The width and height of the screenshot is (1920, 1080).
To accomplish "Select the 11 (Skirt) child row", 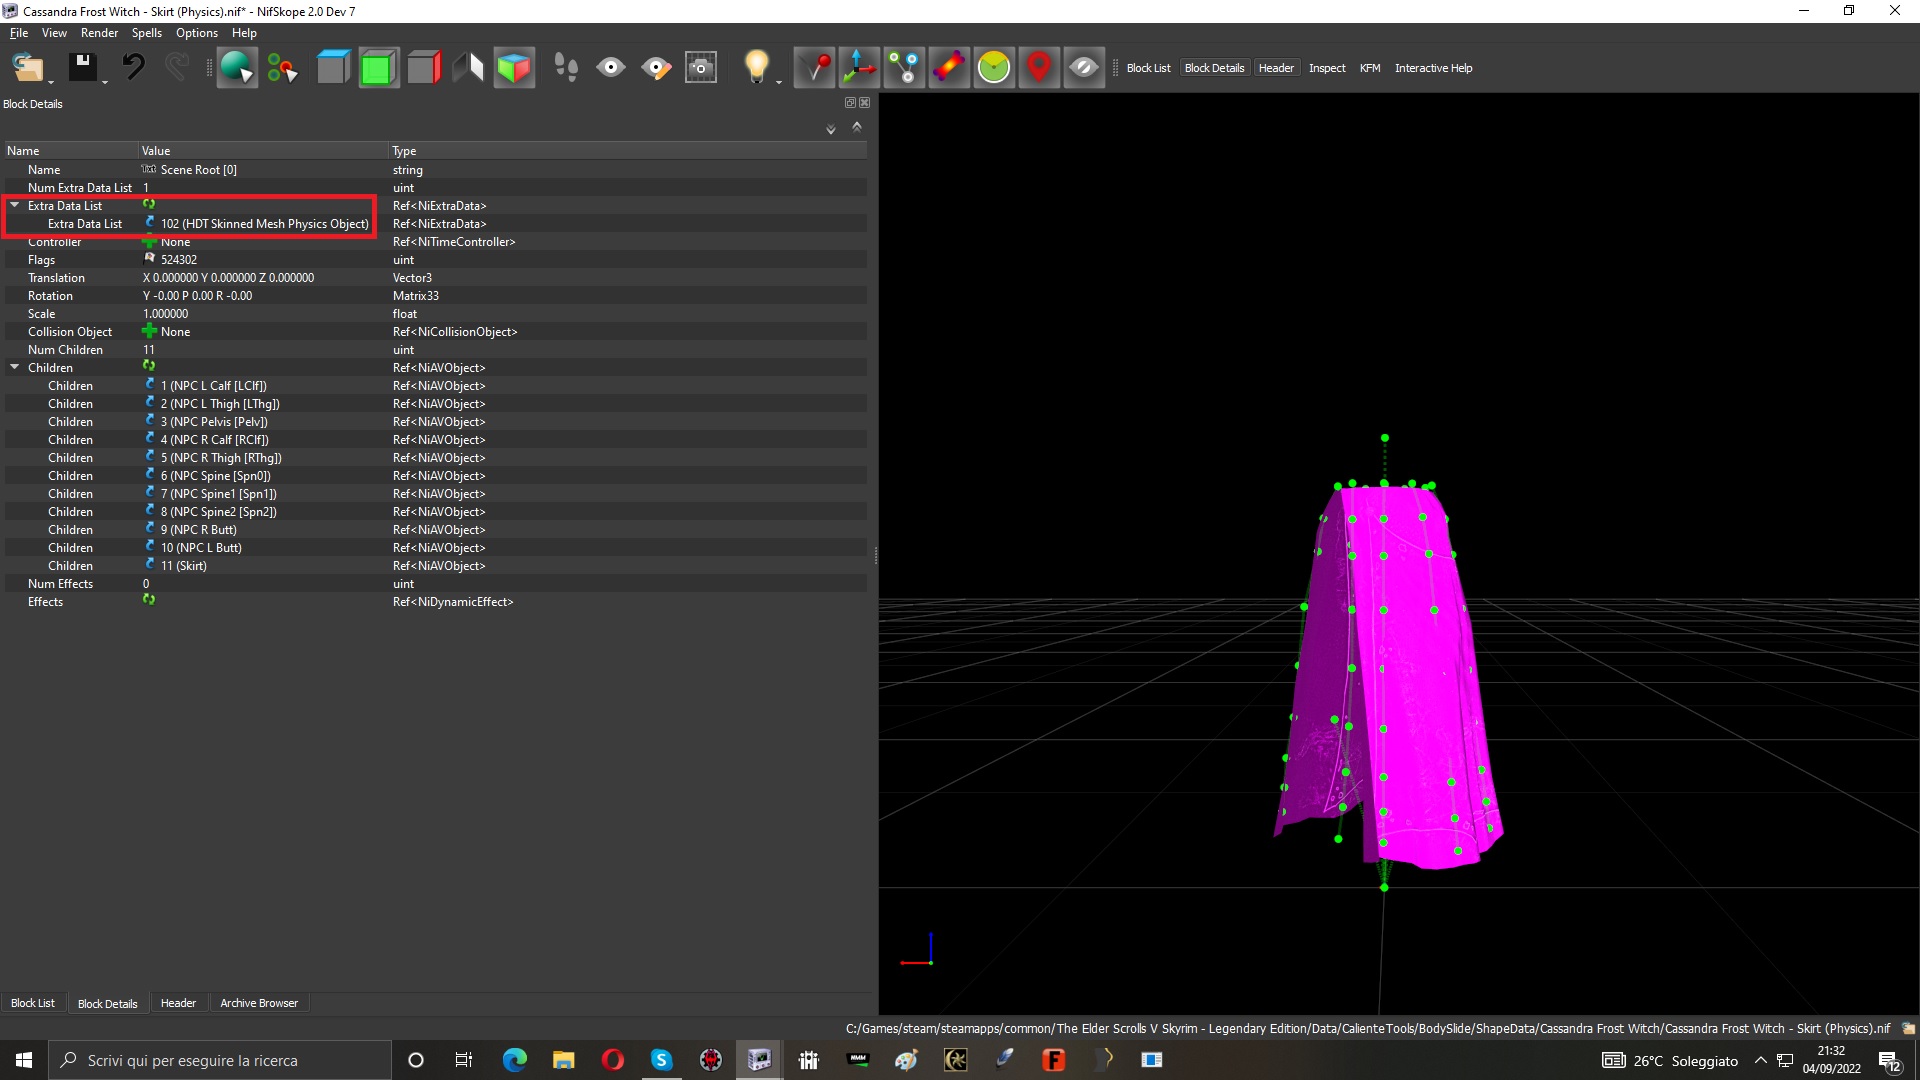I will pyautogui.click(x=435, y=566).
